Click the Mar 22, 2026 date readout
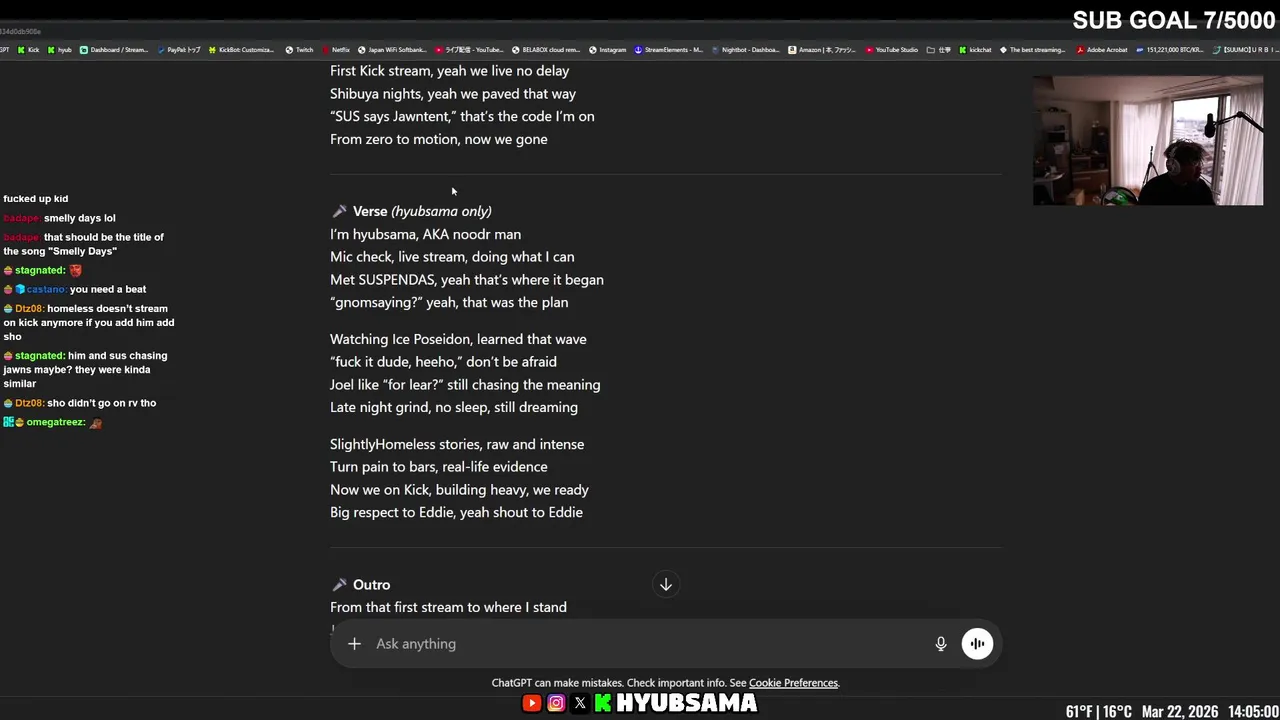1280x720 pixels. 1179,712
